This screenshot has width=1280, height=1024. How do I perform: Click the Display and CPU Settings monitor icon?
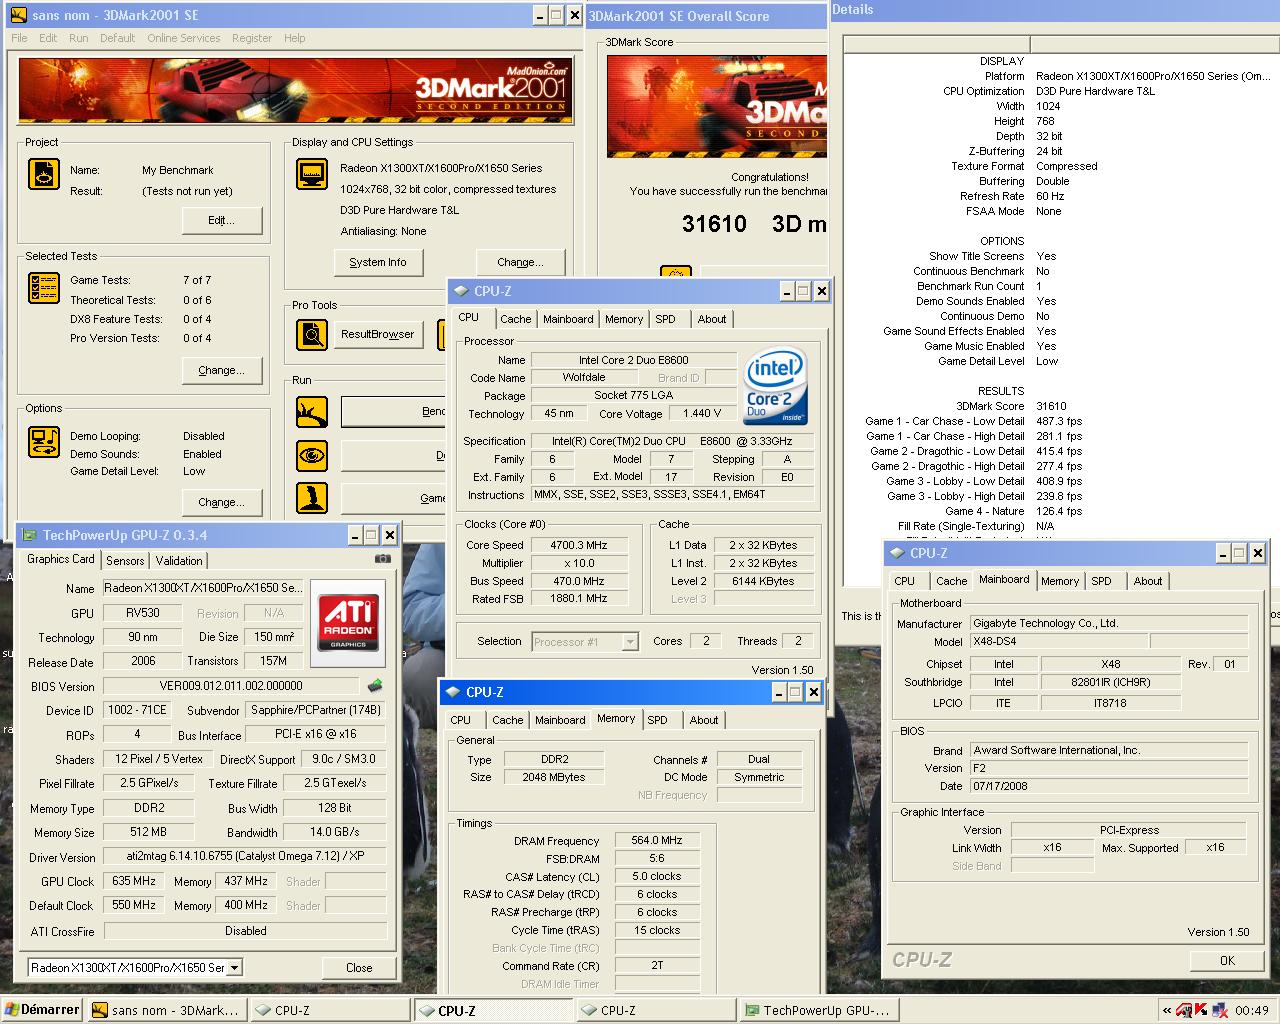point(312,174)
